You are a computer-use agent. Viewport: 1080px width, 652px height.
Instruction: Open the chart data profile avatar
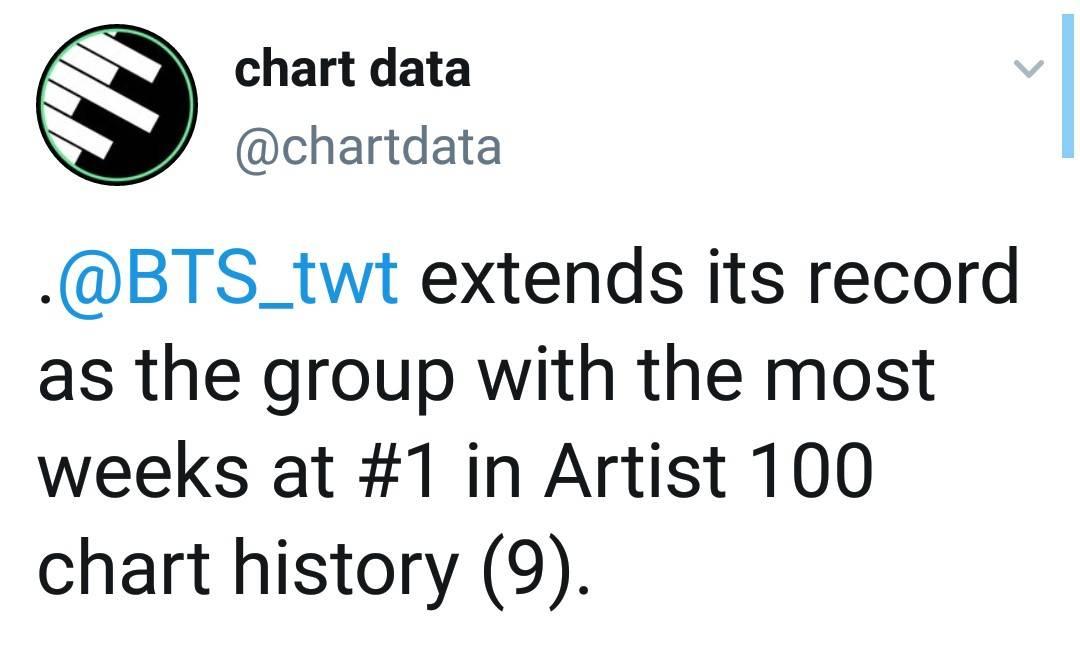(117, 105)
